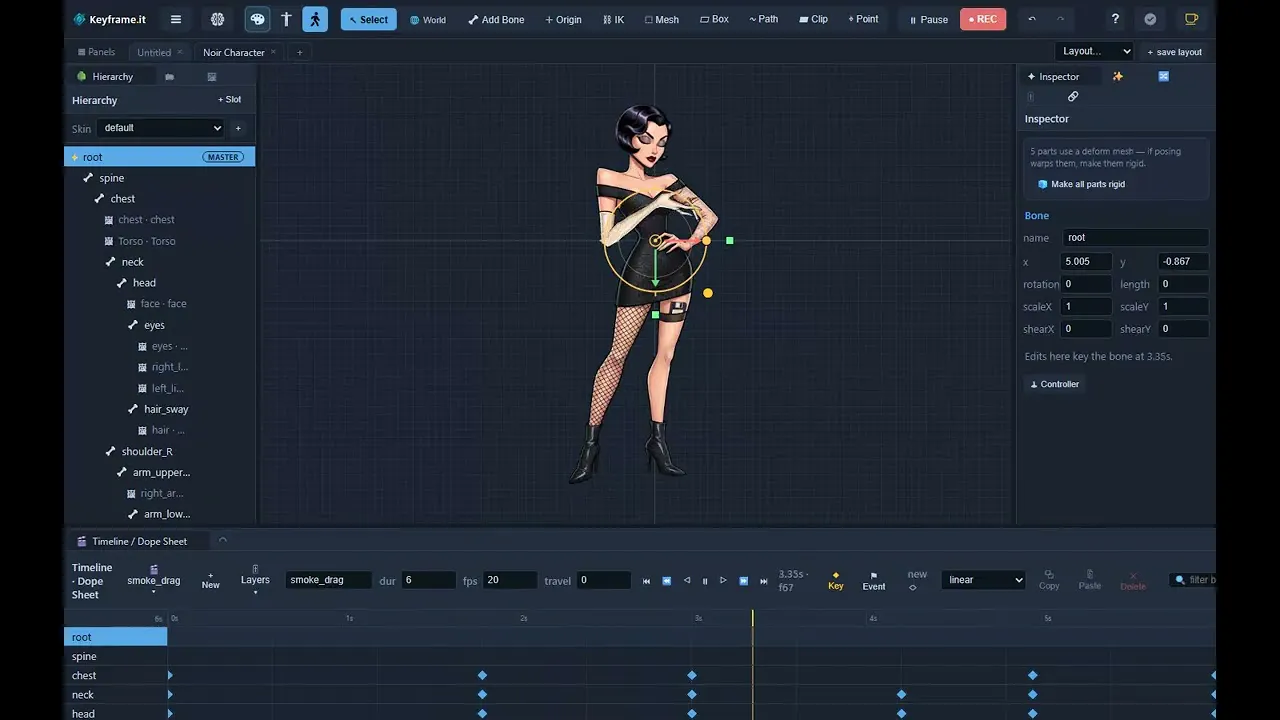
Task: Select the neck bone in Hierarchy
Action: (132, 262)
